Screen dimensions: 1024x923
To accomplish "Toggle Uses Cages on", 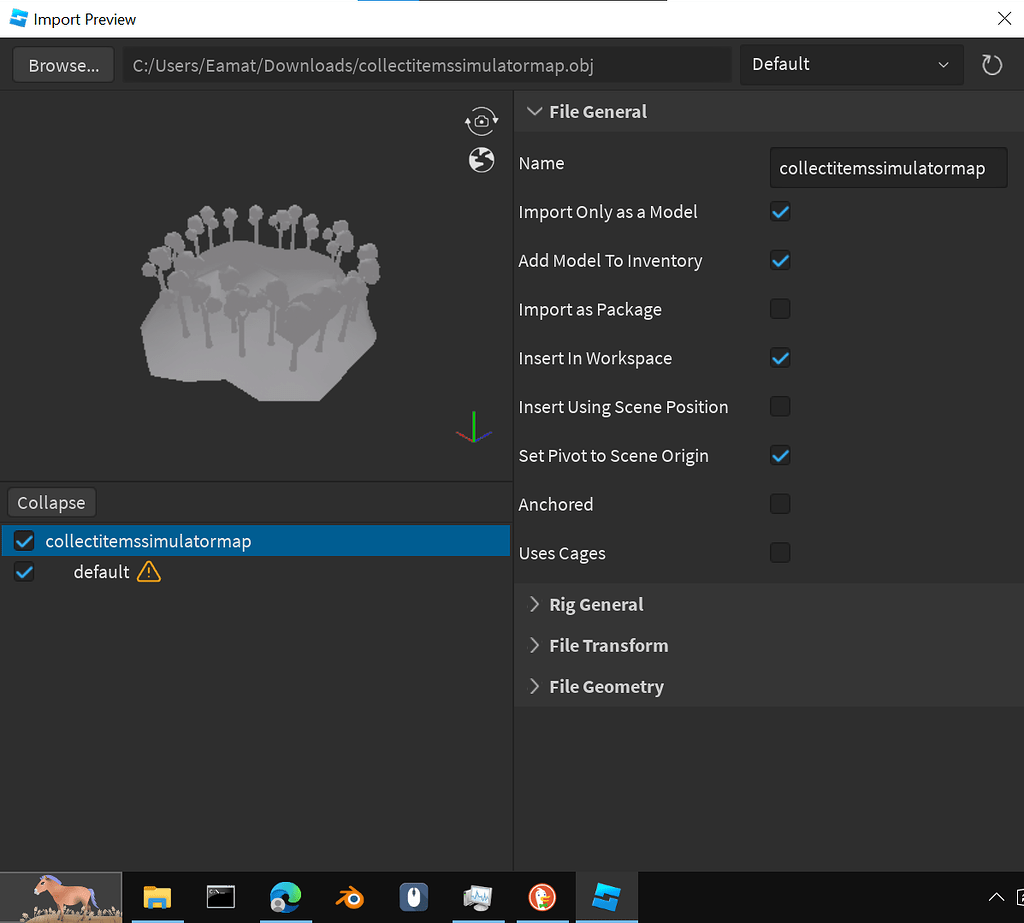I will (780, 553).
